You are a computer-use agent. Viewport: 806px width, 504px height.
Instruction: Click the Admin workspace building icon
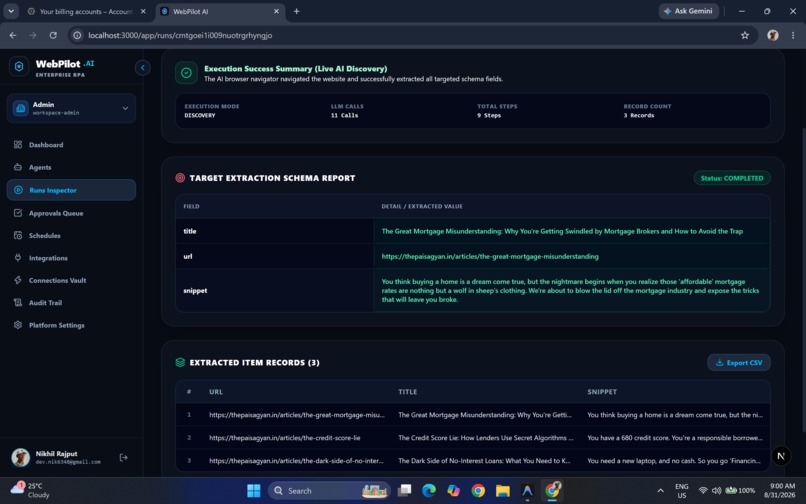pyautogui.click(x=21, y=108)
